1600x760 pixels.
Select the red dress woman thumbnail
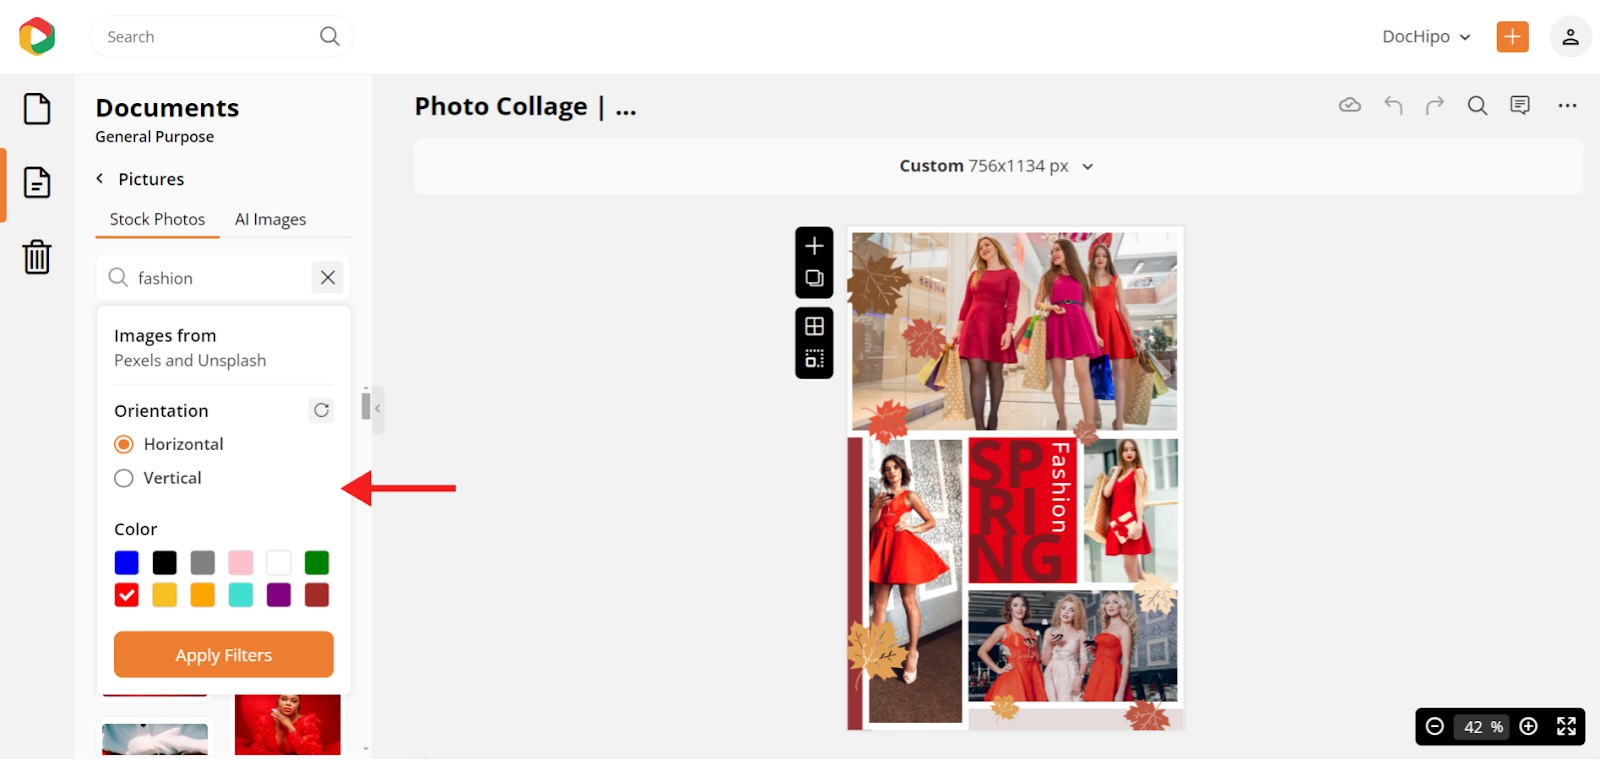287,724
